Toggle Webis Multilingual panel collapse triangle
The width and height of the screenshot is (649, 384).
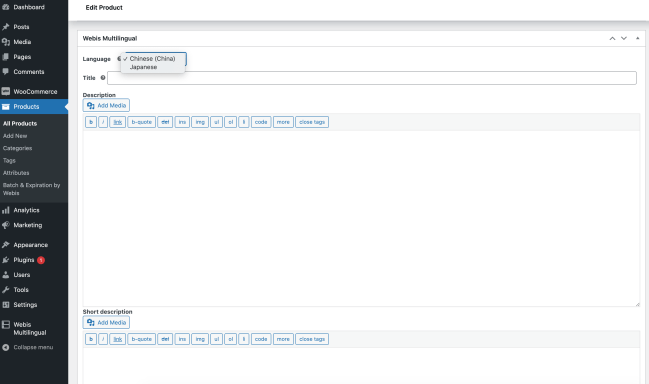tap(637, 38)
